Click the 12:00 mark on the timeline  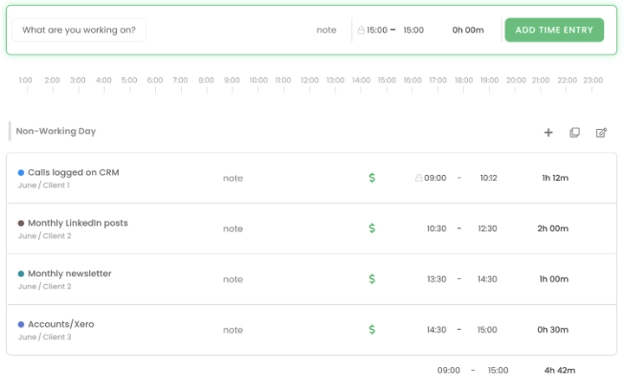coord(310,80)
